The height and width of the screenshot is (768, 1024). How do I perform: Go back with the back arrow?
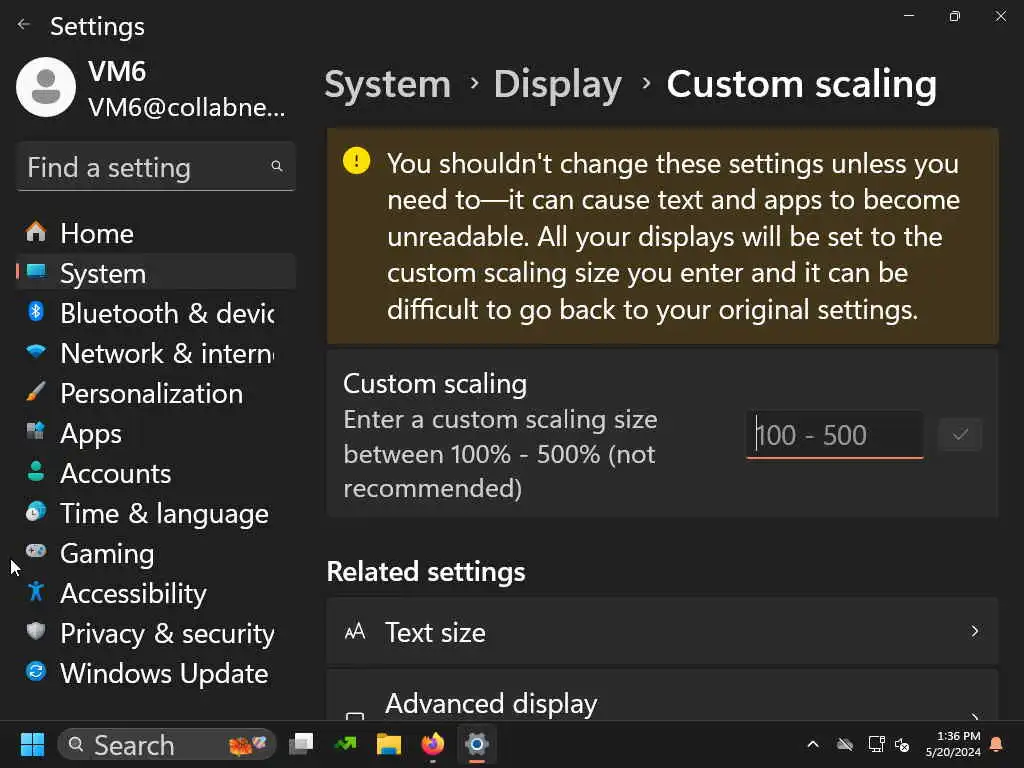(24, 25)
